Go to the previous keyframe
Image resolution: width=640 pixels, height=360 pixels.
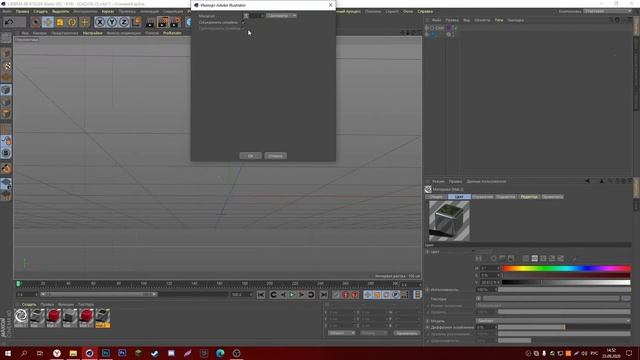point(273,294)
